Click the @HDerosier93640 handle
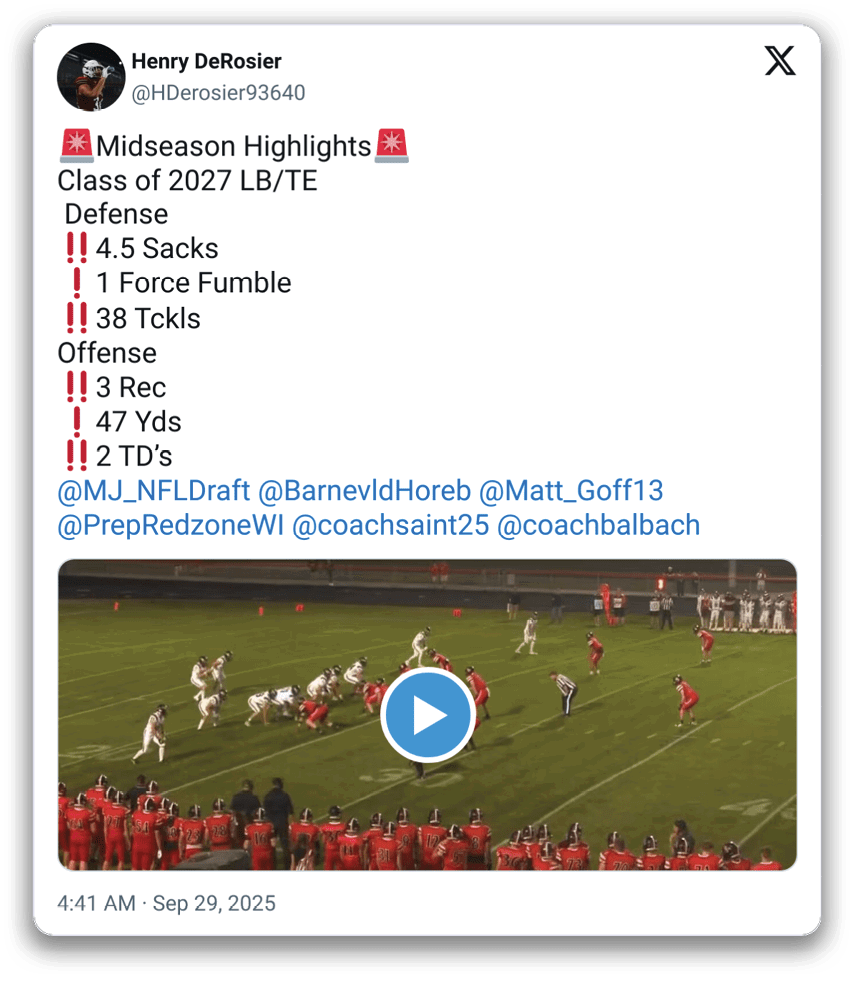Image resolution: width=854 pixels, height=992 pixels. click(x=218, y=93)
